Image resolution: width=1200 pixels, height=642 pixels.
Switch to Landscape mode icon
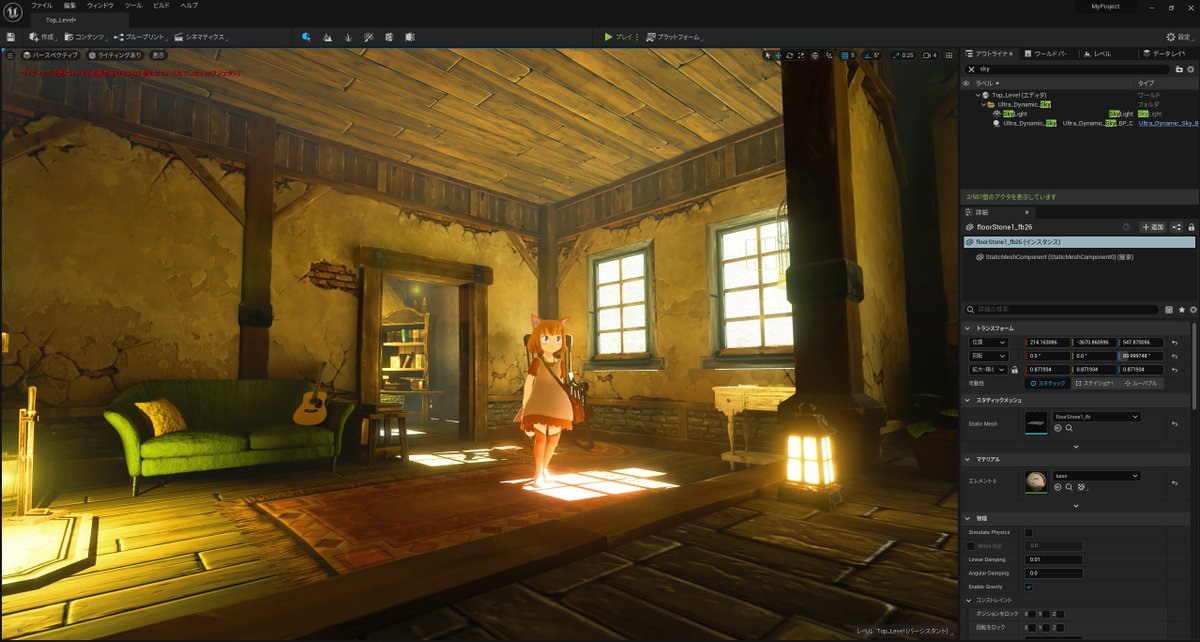(x=327, y=37)
